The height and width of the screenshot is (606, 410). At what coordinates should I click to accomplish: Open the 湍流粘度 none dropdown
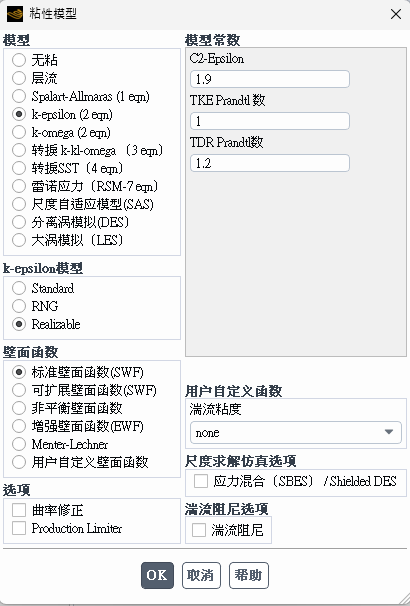[x=296, y=432]
